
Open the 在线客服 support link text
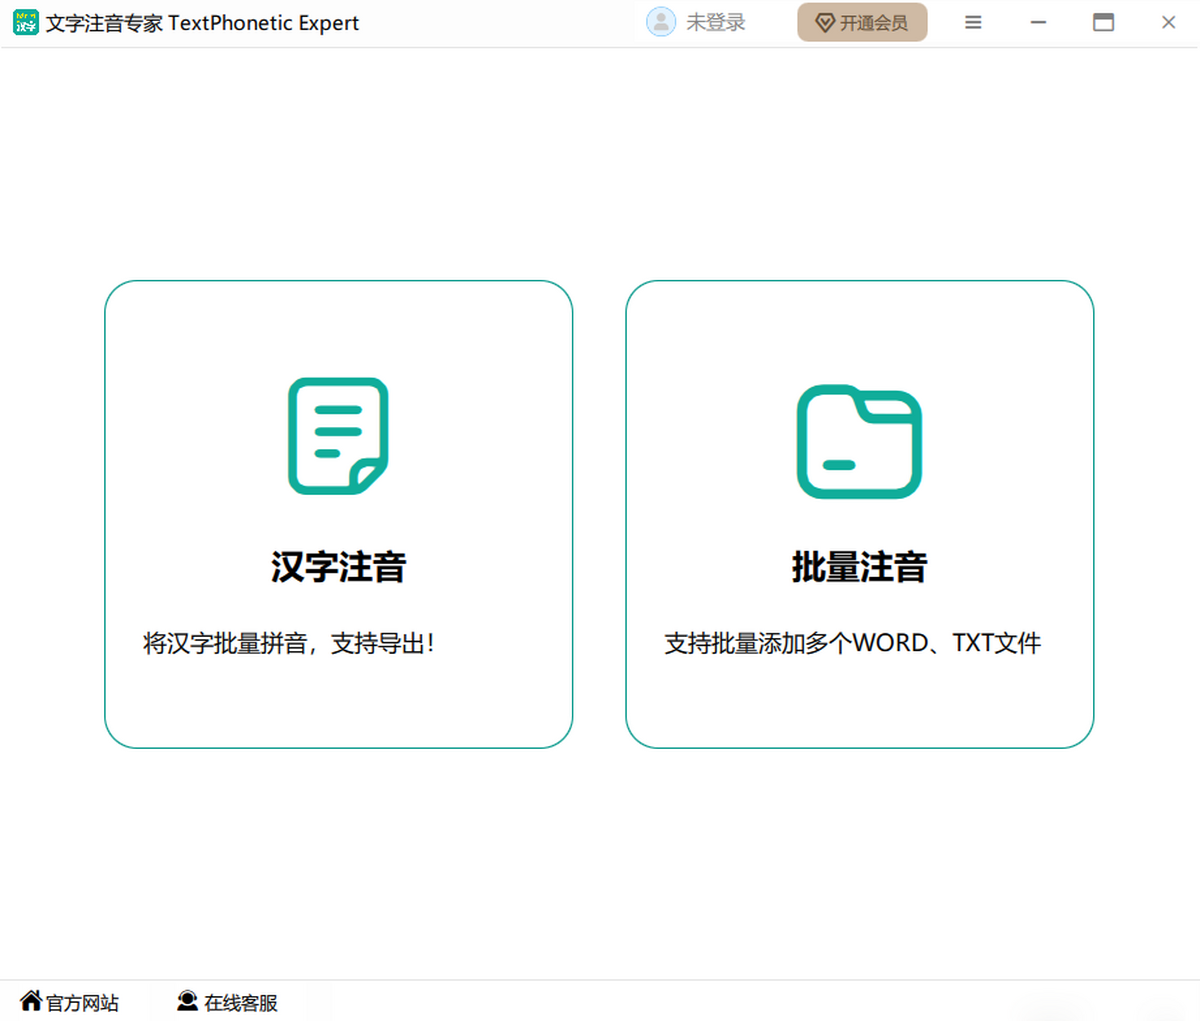[241, 1002]
